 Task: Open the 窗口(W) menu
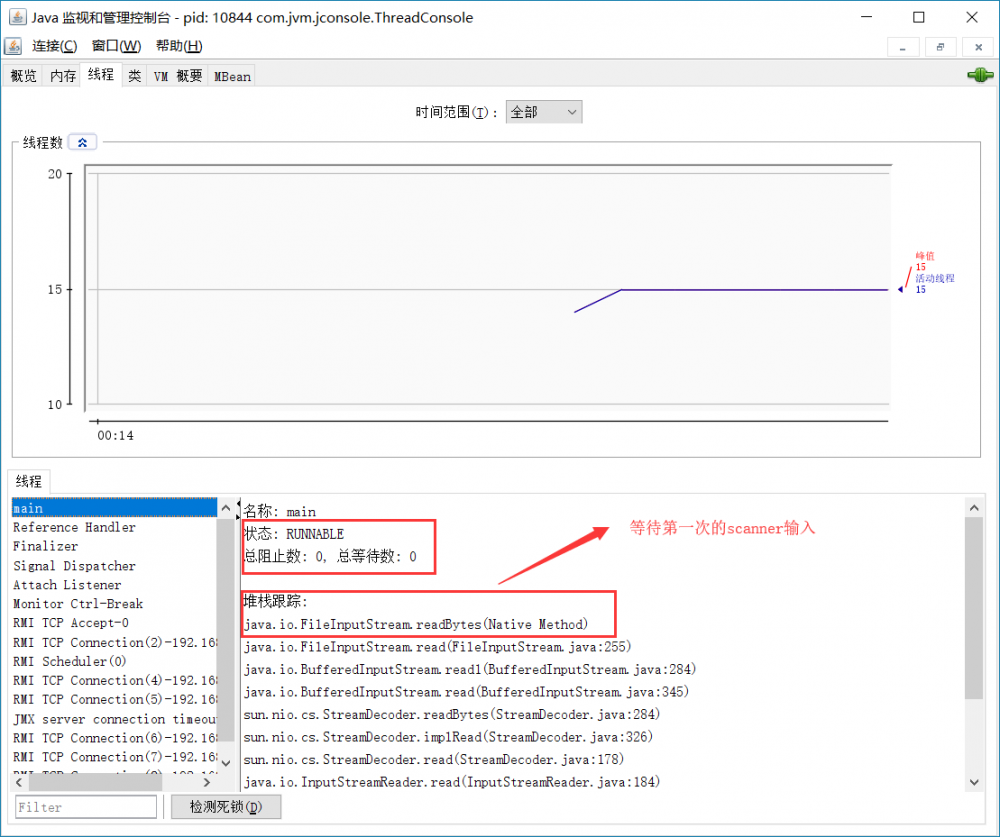click(x=114, y=46)
